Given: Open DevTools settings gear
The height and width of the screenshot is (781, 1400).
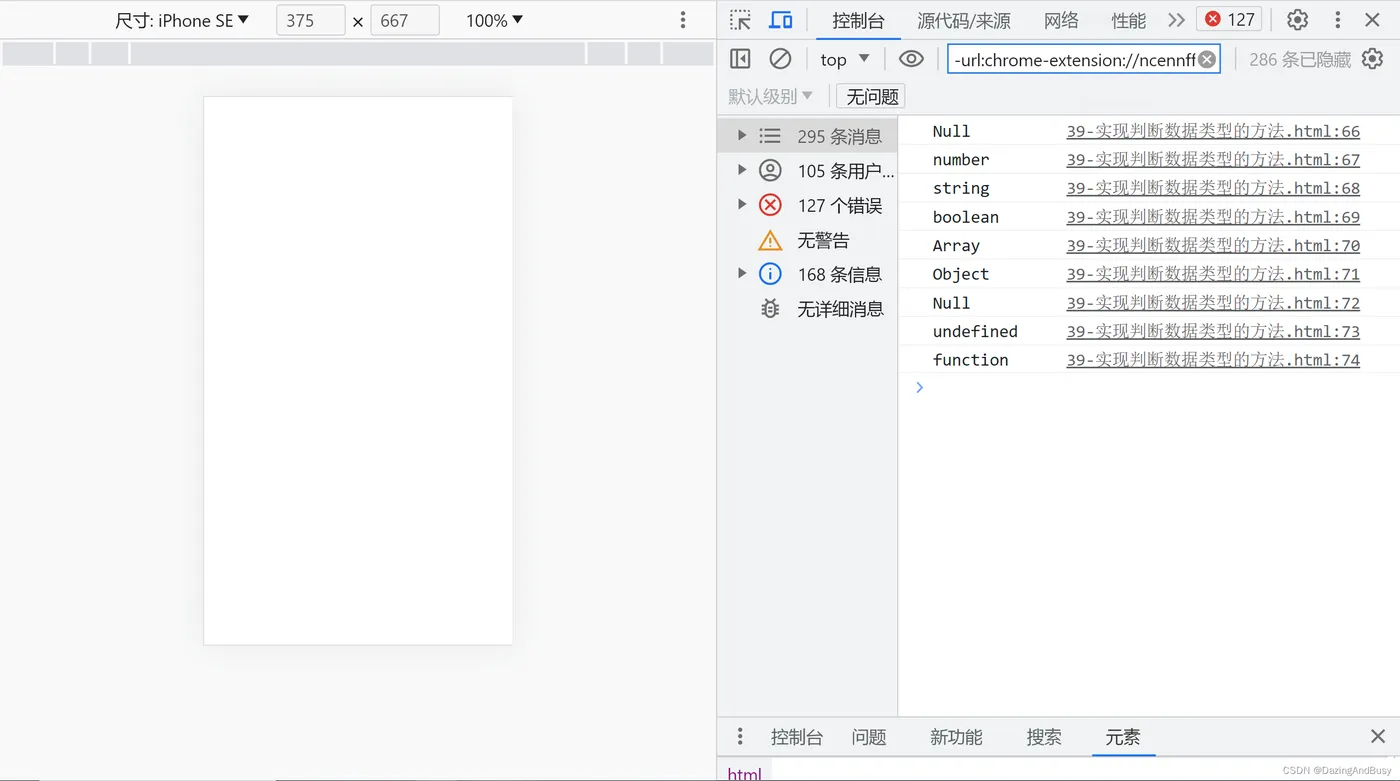Looking at the screenshot, I should (x=1298, y=20).
